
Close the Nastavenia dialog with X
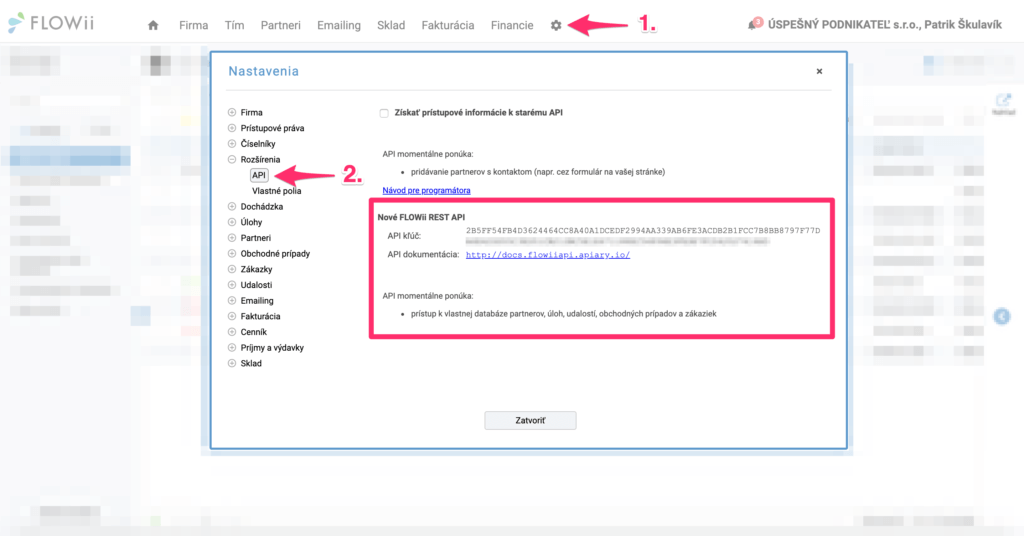819,71
